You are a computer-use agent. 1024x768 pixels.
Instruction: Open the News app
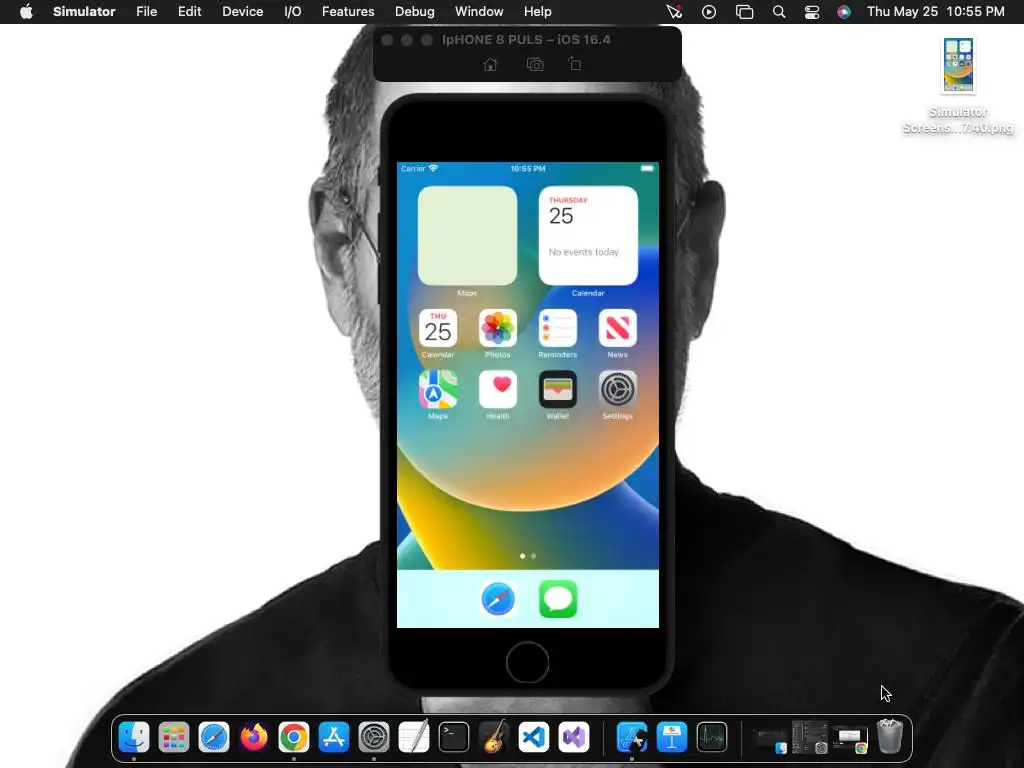[617, 328]
